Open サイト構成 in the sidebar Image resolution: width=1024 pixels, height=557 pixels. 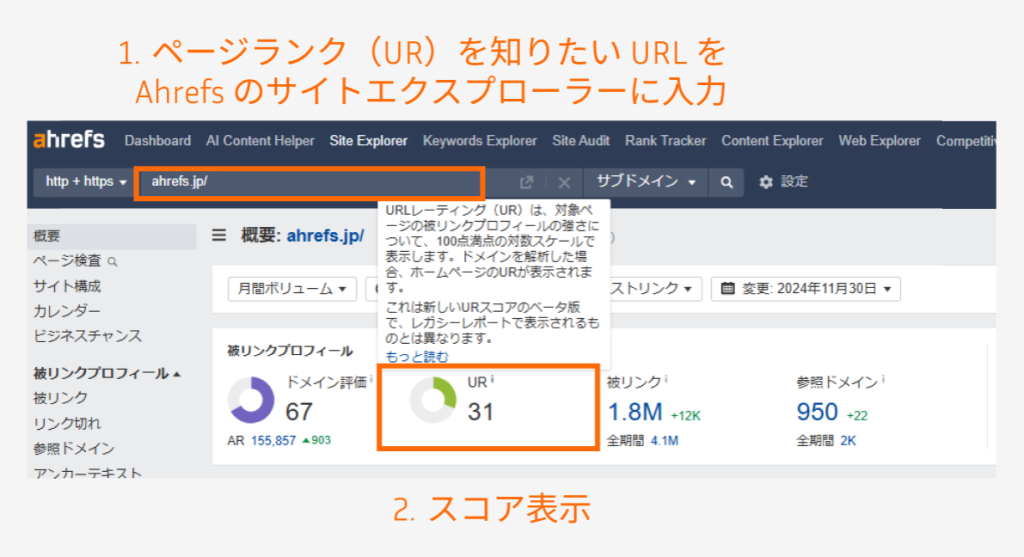[x=67, y=286]
